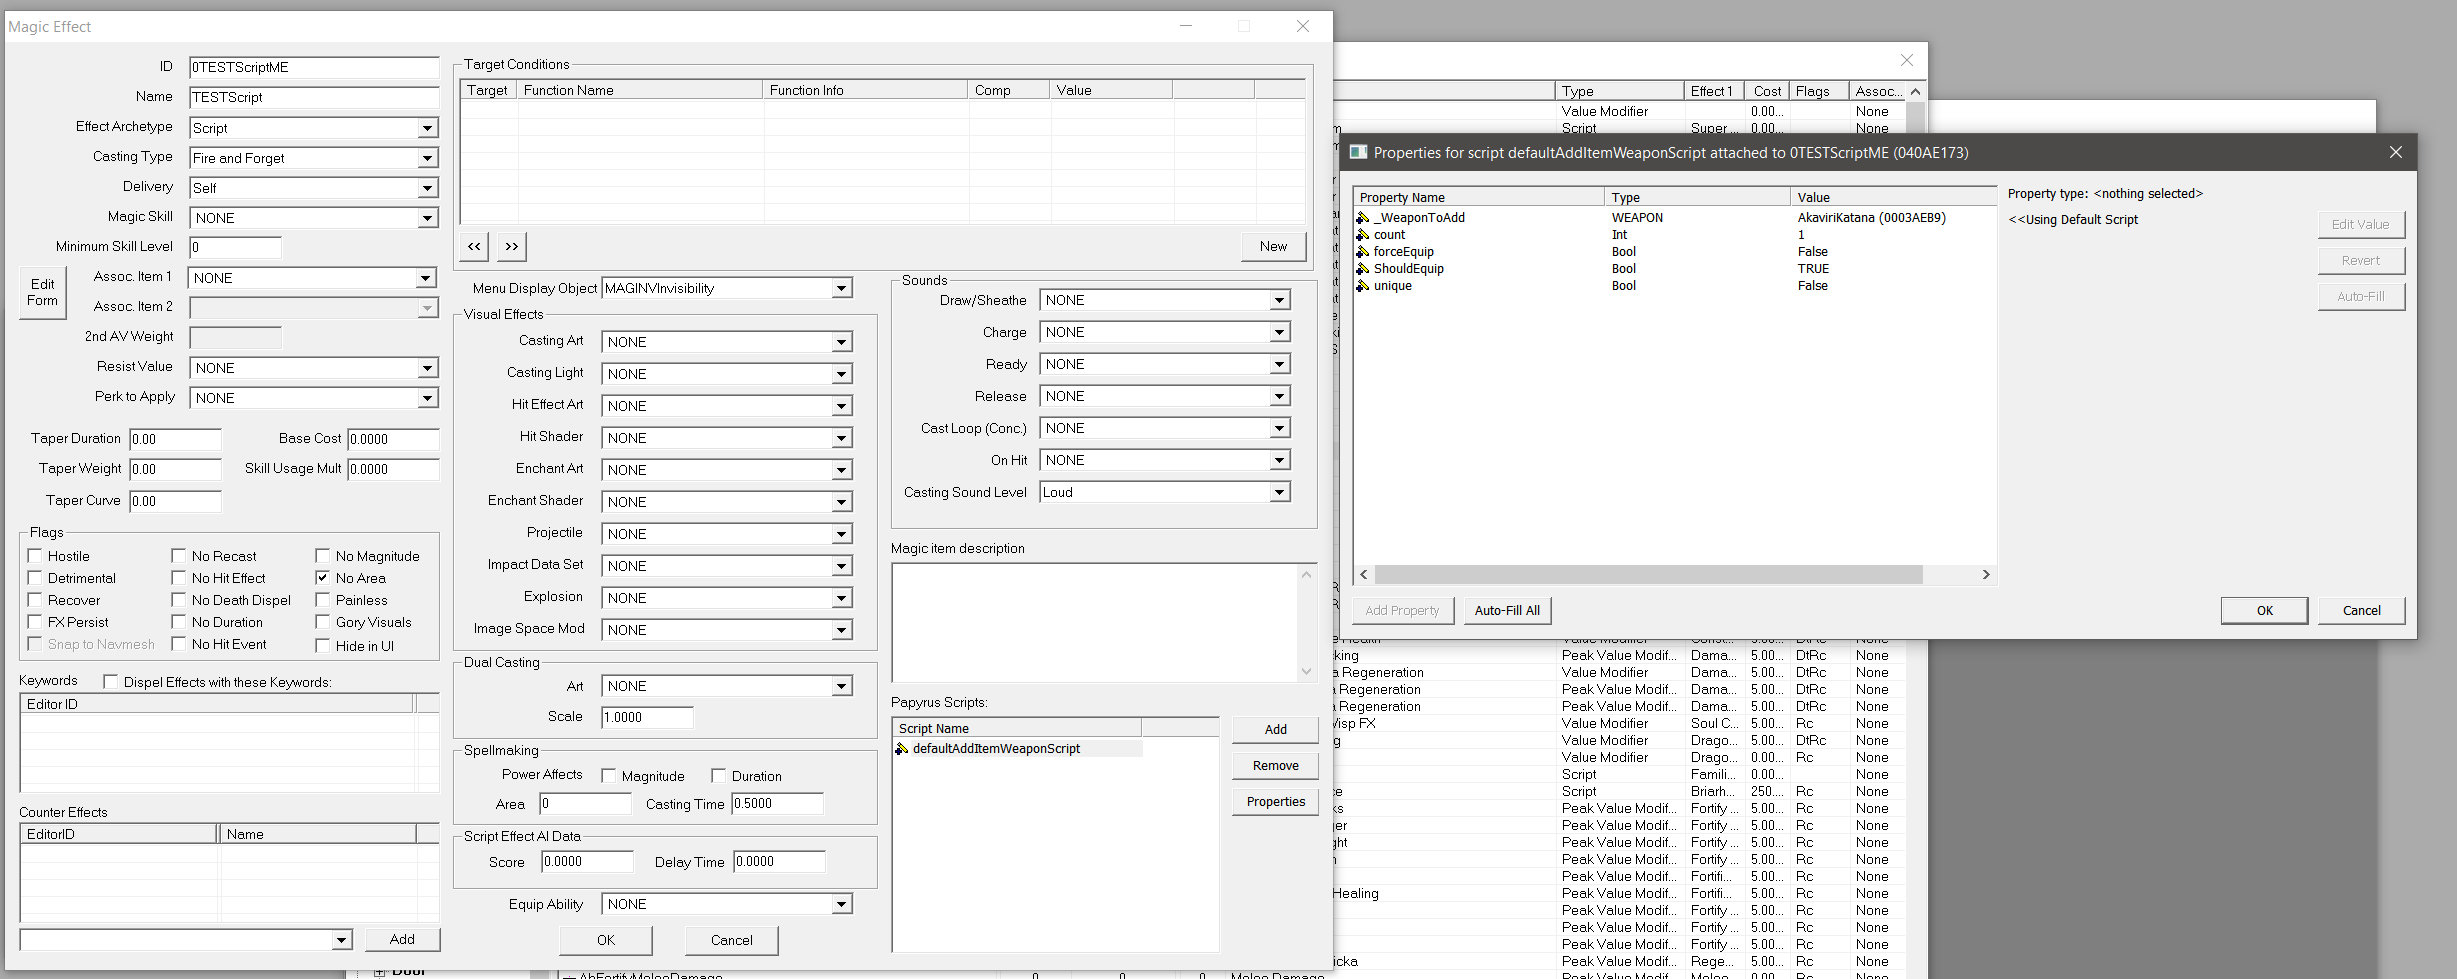Viewport: 2457px width, 979px height.
Task: Click the >> conditions button
Action: point(512,246)
